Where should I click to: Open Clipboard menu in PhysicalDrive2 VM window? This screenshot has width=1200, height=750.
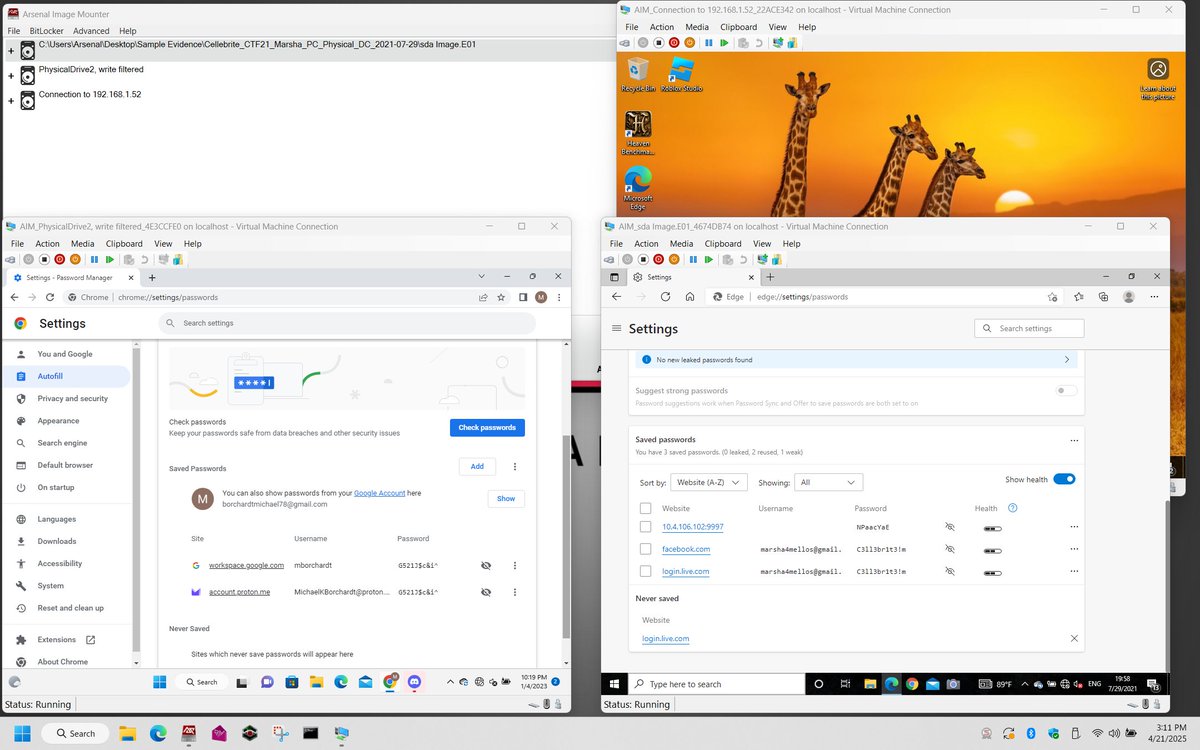pos(124,243)
